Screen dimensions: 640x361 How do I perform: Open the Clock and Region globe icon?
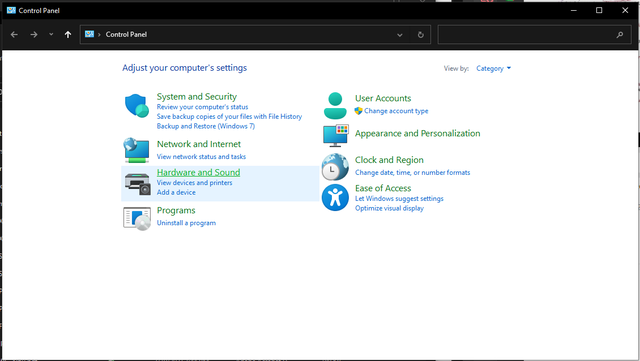[335, 167]
